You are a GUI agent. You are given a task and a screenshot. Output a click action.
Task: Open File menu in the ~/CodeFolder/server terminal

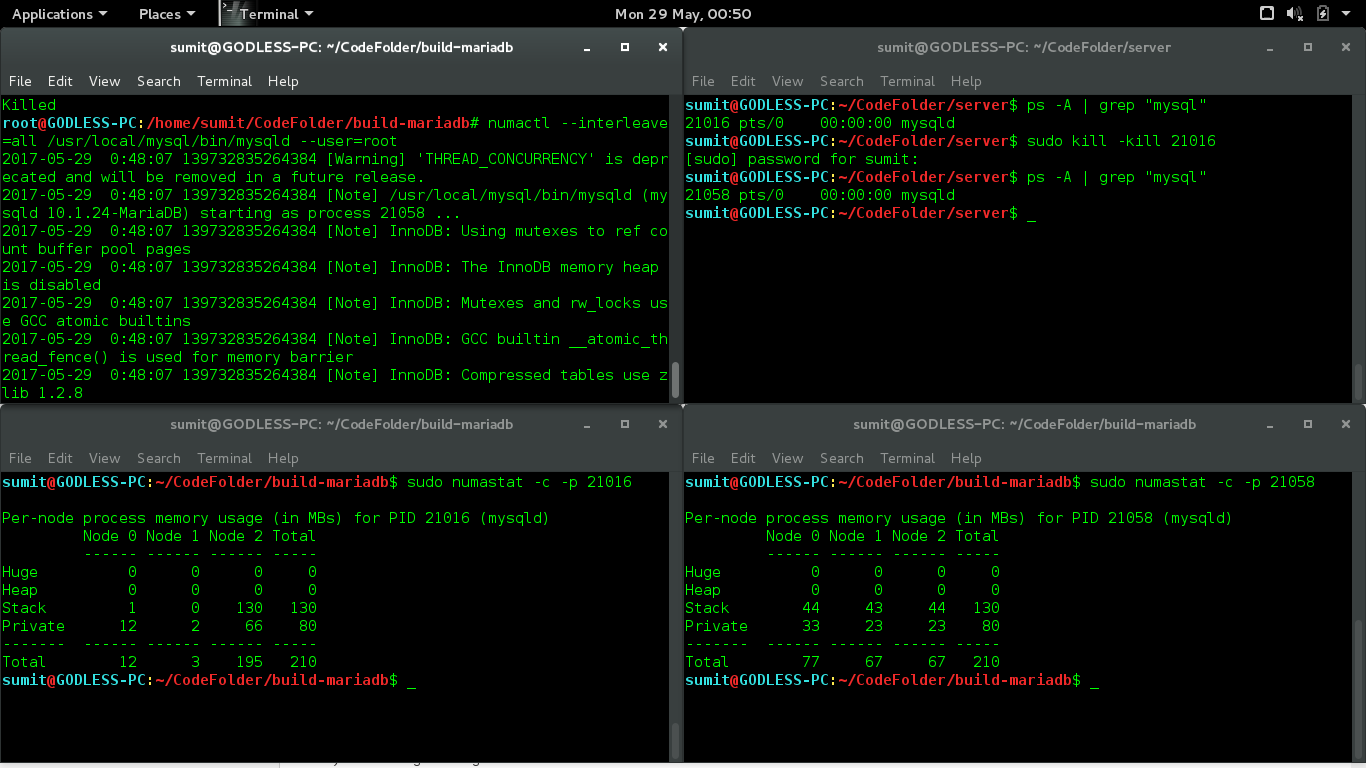pos(703,81)
